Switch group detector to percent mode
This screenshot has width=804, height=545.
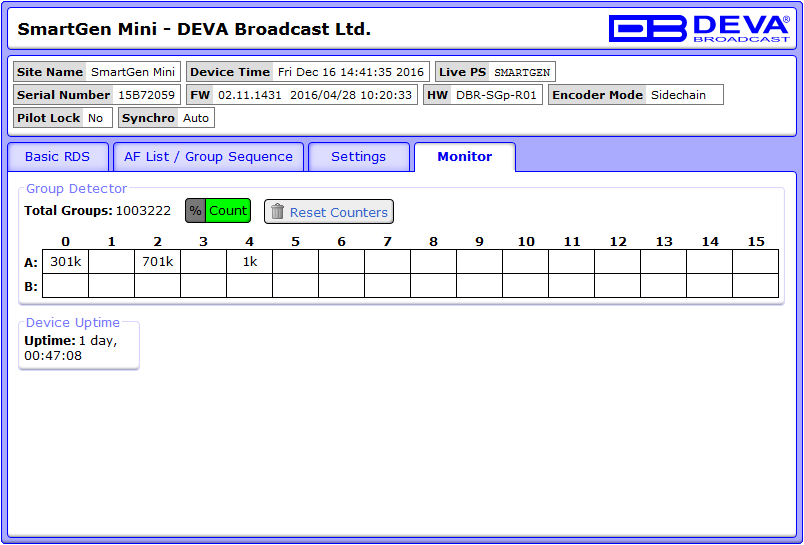195,211
